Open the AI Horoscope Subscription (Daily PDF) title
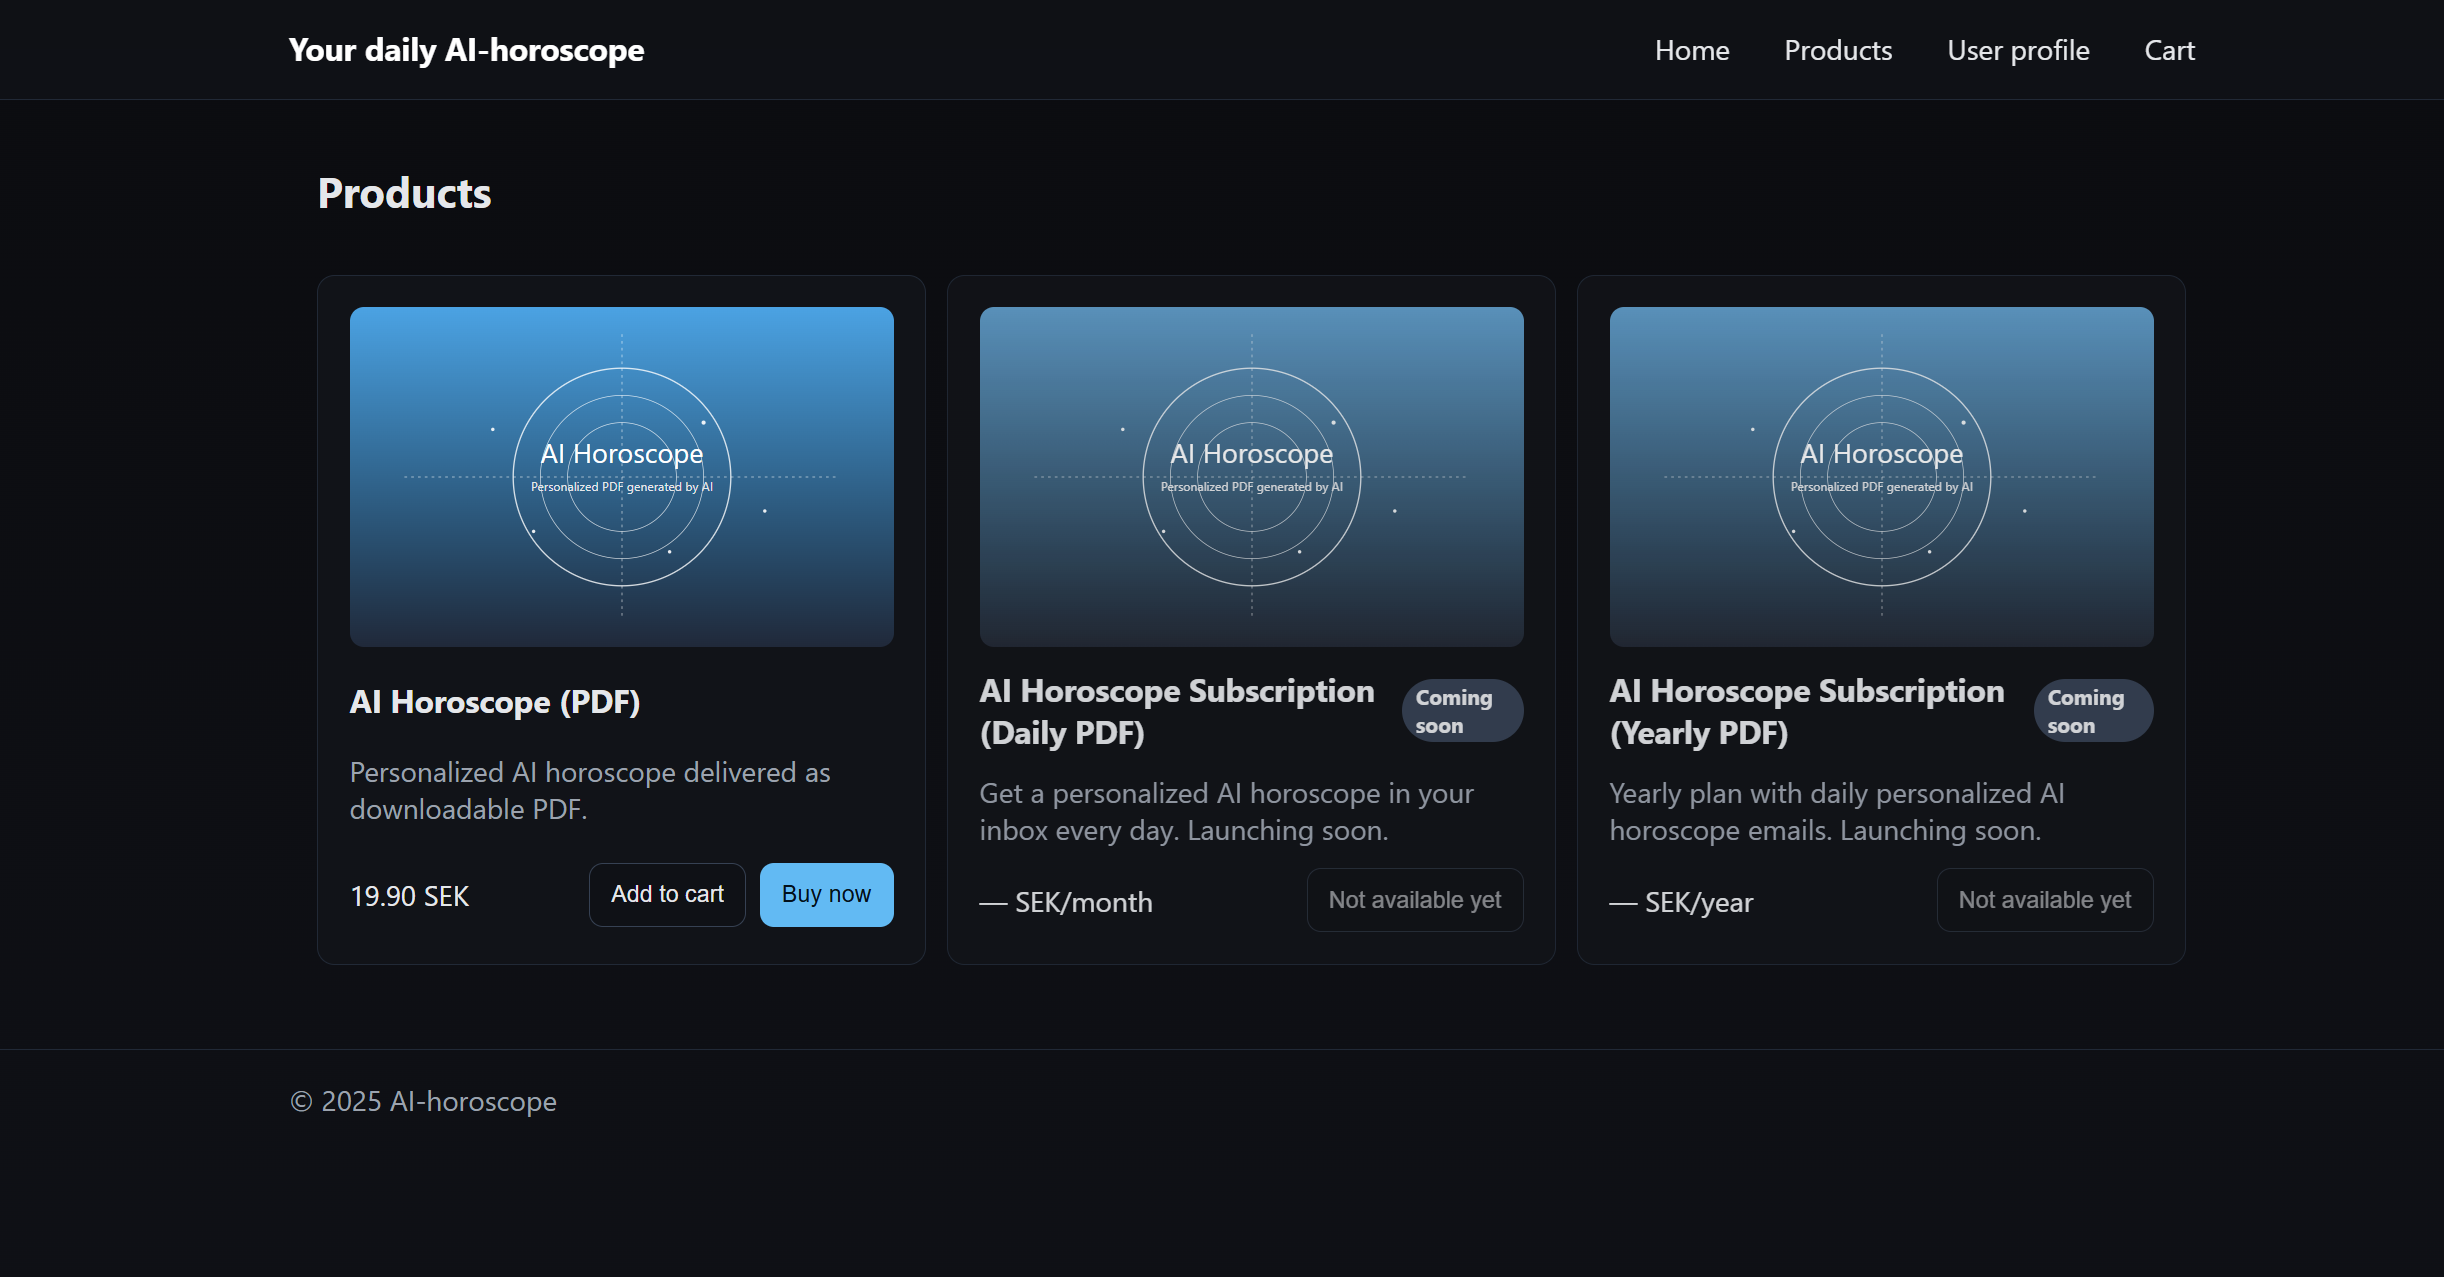Viewport: 2444px width, 1277px height. [1176, 711]
